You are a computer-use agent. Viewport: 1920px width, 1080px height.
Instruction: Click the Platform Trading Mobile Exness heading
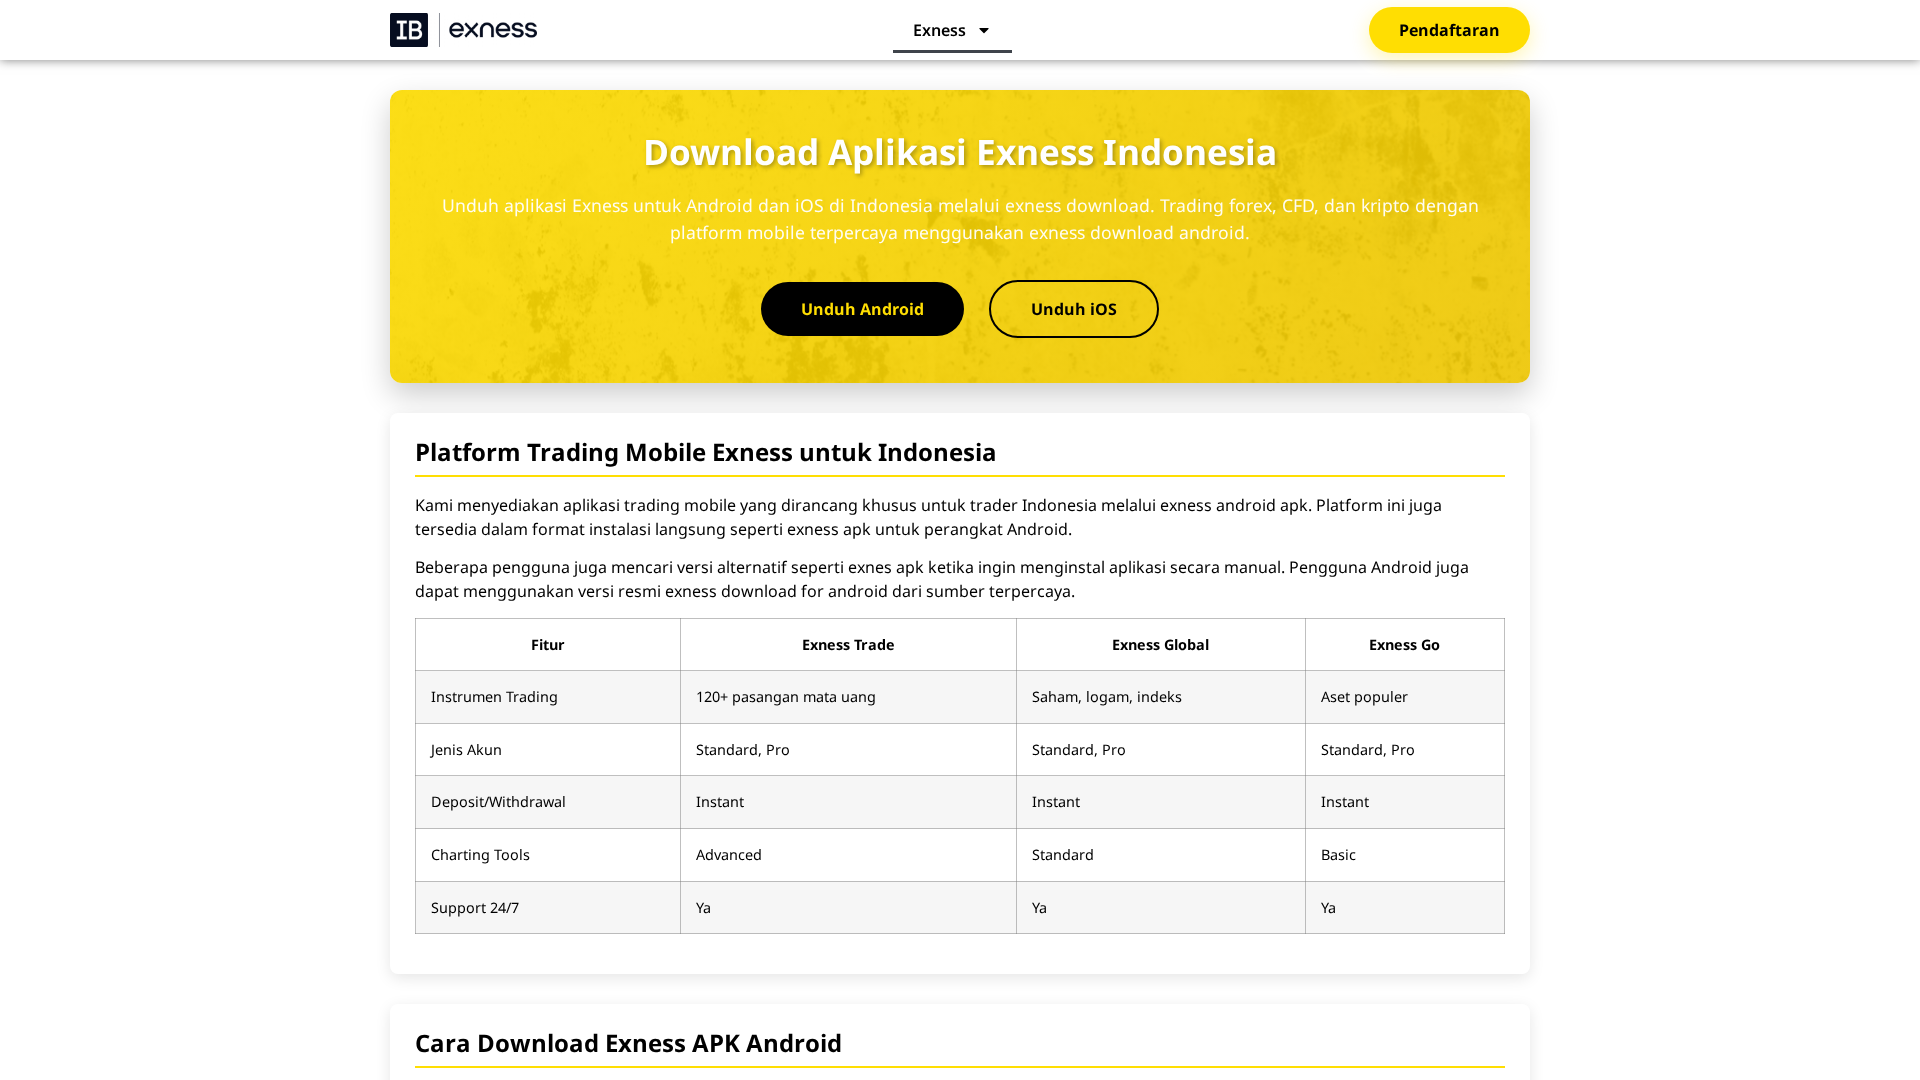pos(705,452)
